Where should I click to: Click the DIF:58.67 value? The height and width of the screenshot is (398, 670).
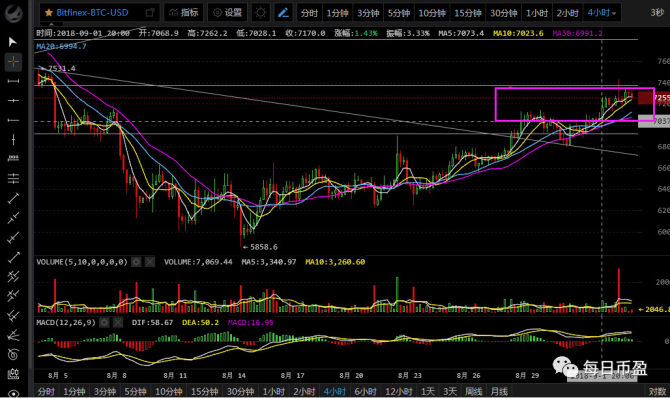152,322
